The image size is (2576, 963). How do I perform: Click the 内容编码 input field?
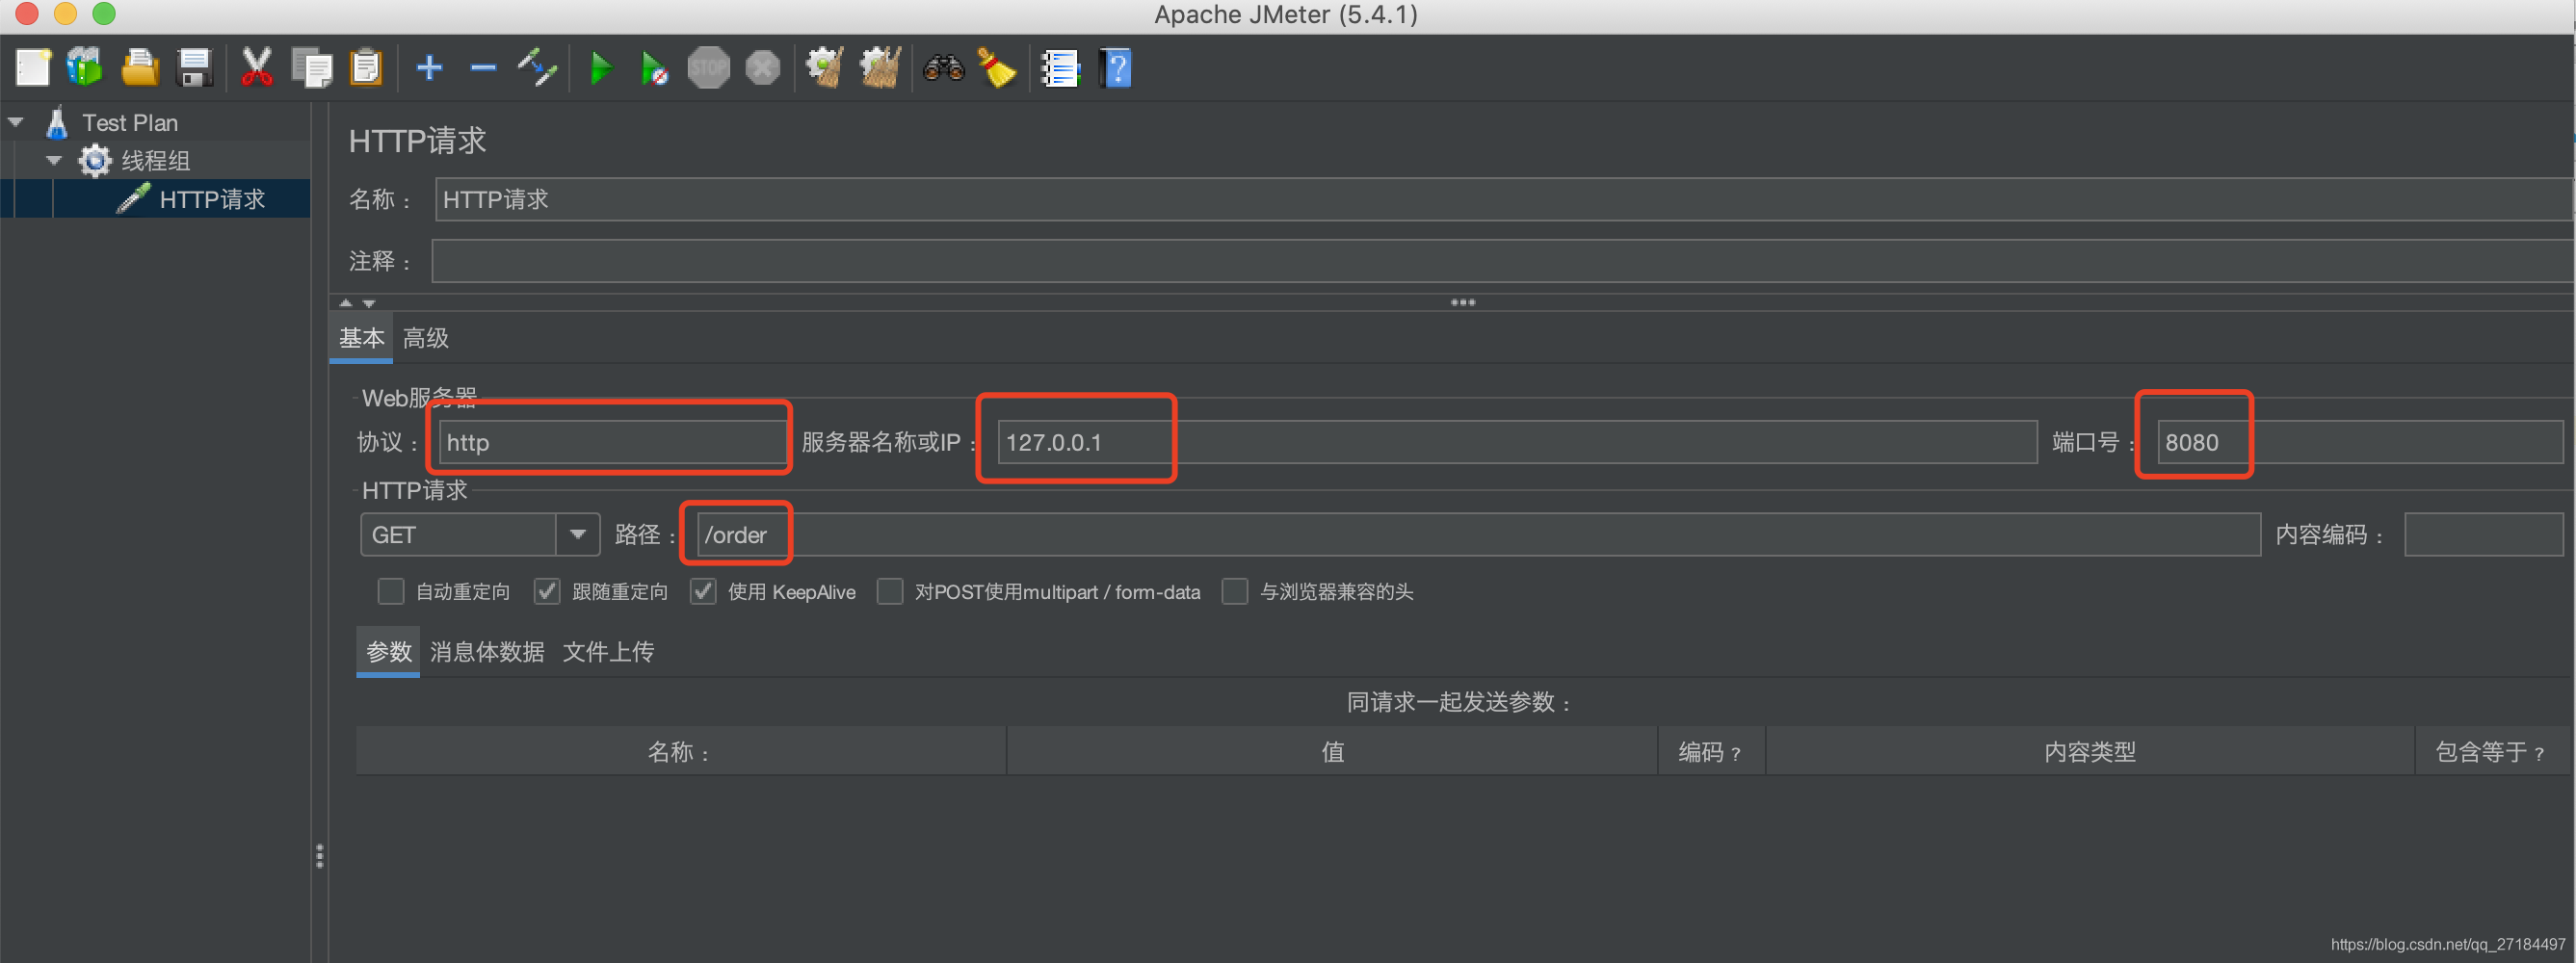2483,535
